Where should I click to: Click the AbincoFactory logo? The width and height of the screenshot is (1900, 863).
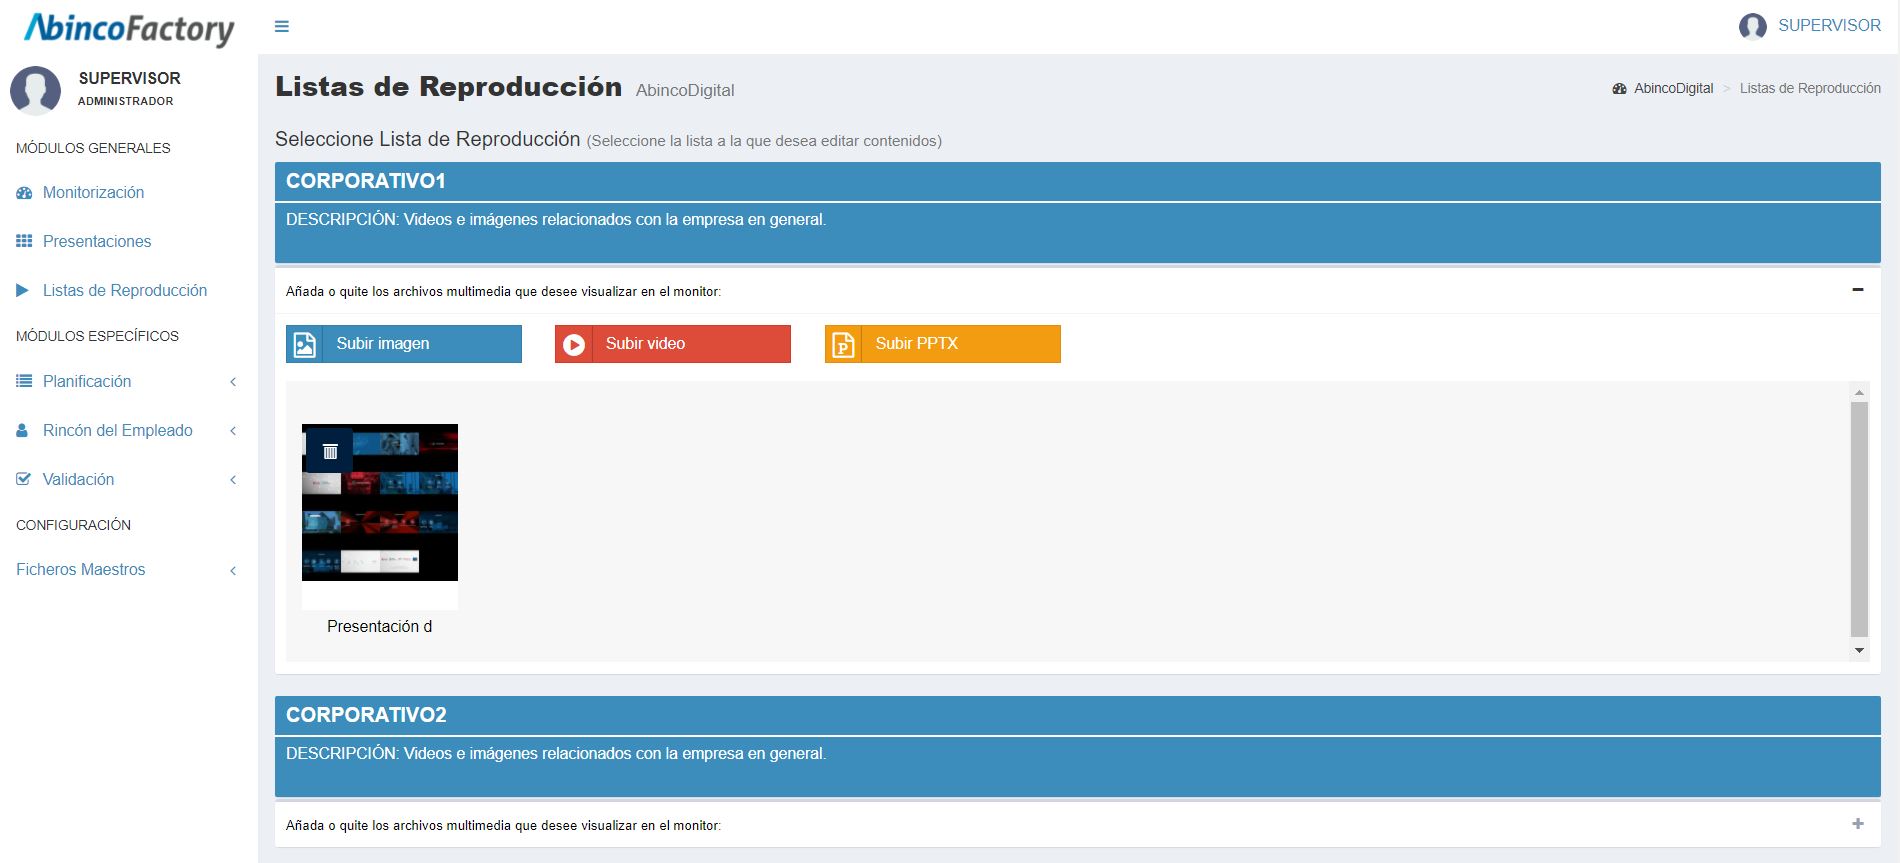[x=129, y=28]
